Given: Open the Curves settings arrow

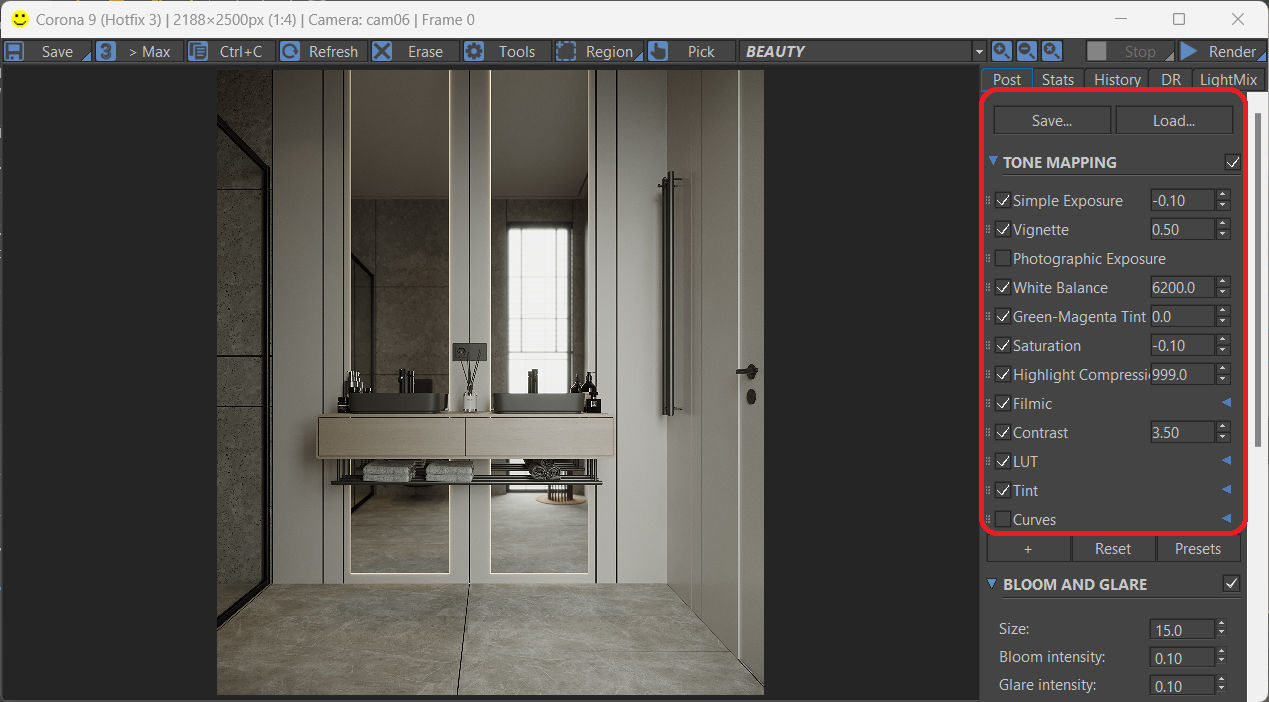Looking at the screenshot, I should pos(1226,519).
